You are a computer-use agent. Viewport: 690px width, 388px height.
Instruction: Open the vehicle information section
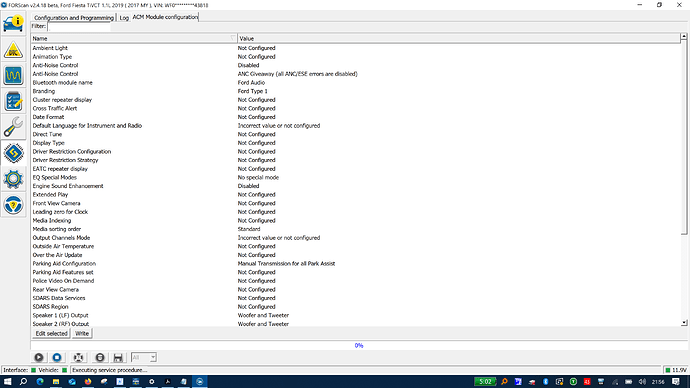[13, 23]
